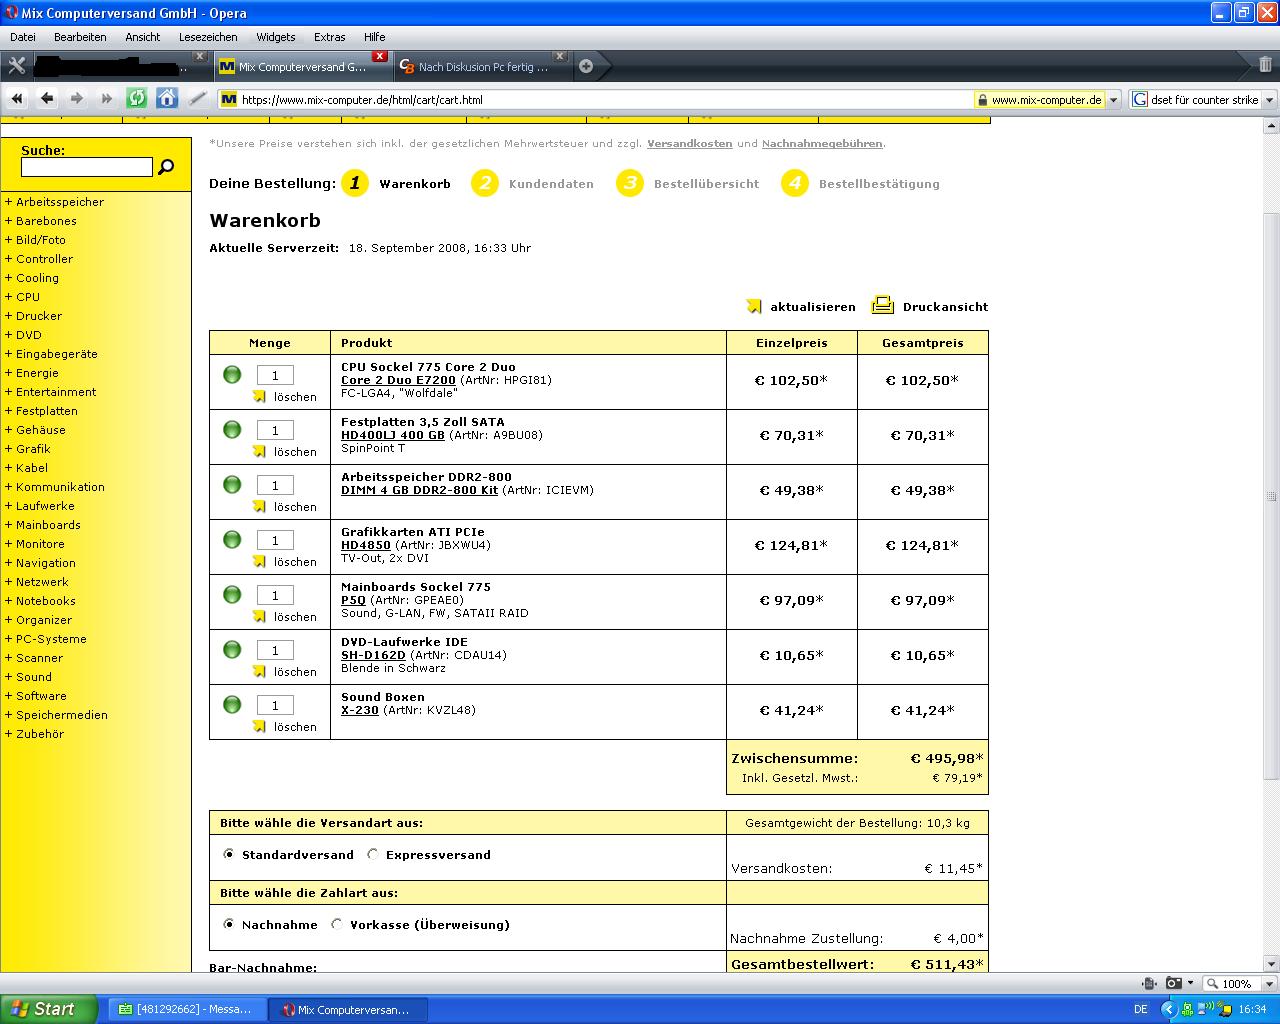This screenshot has height=1024, width=1280.
Task: Select Nachnahme payment option
Action: pyautogui.click(x=229, y=924)
